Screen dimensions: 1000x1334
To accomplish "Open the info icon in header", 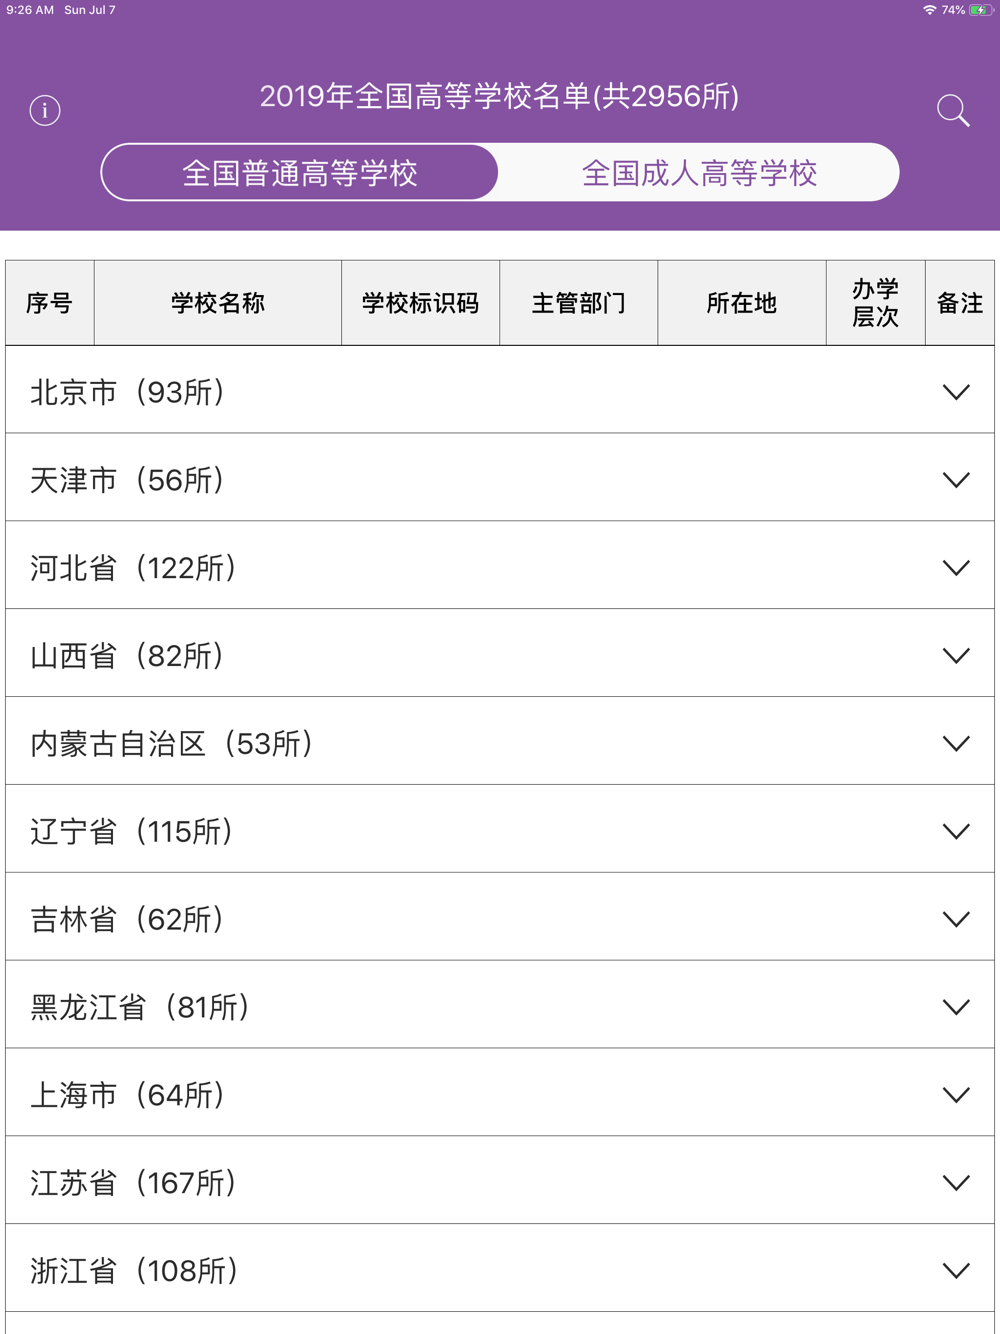I will (x=45, y=110).
